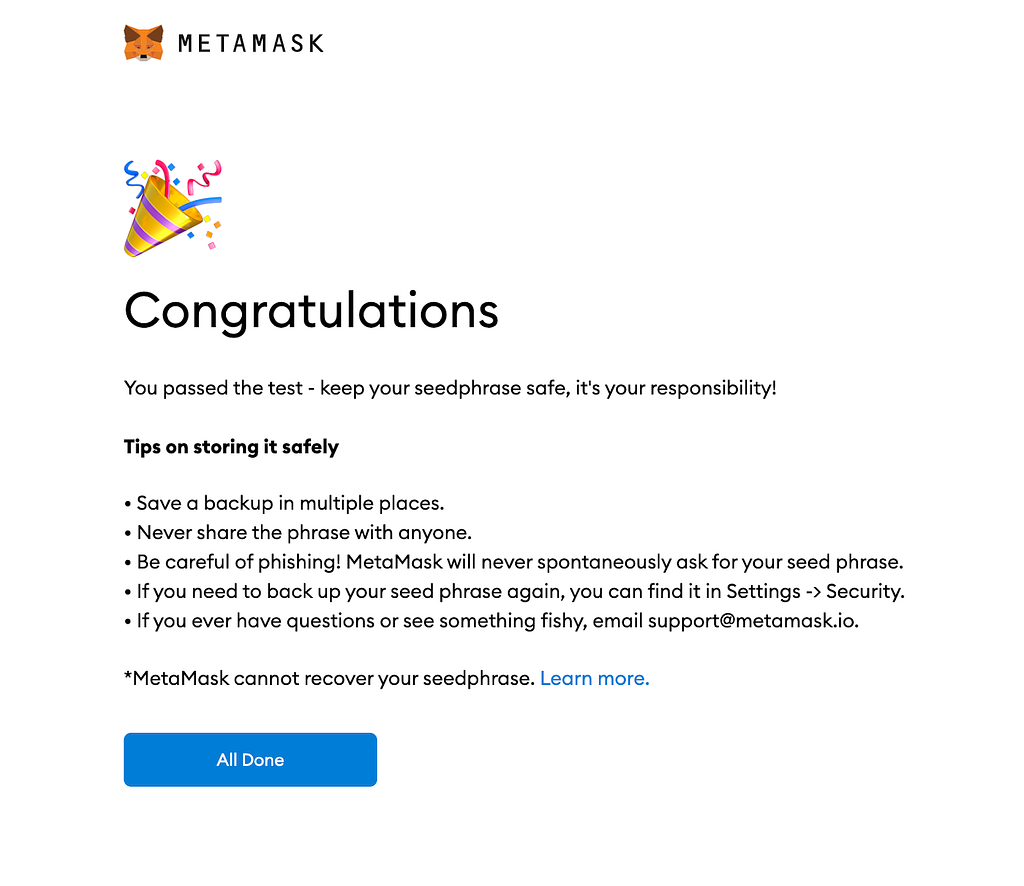Viewport: 1024px width, 886px height.
Task: Click 'Tips on storing it safely' heading
Action: (231, 447)
